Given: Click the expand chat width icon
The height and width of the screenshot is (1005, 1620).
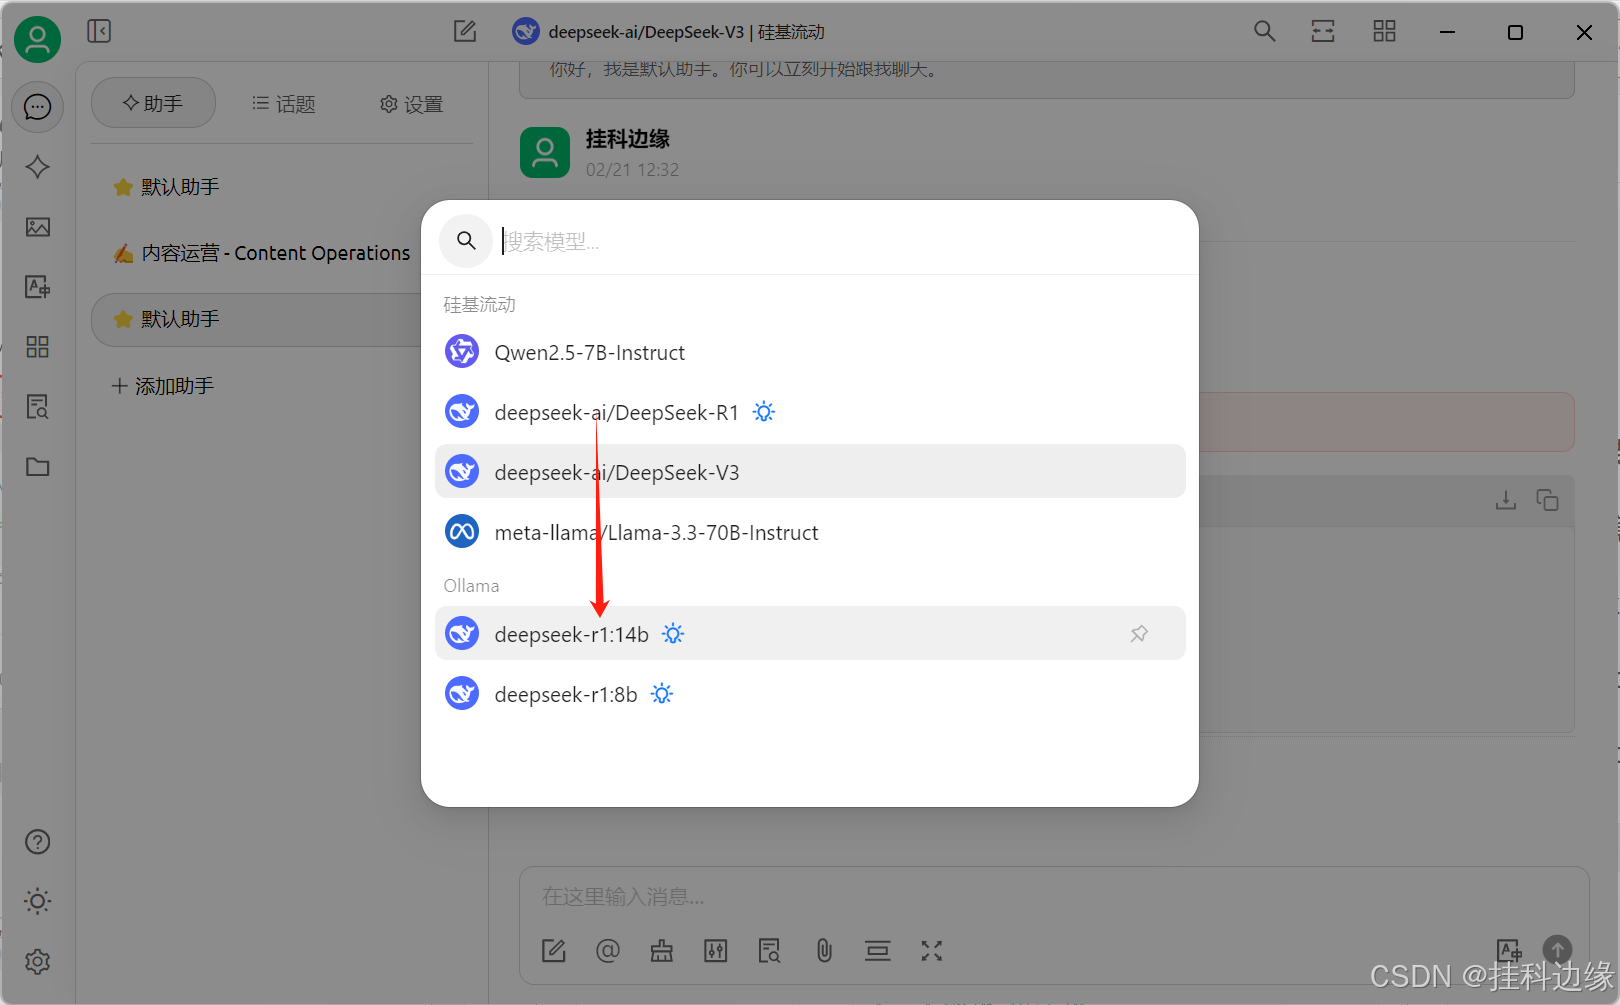Looking at the screenshot, I should pos(1323,31).
